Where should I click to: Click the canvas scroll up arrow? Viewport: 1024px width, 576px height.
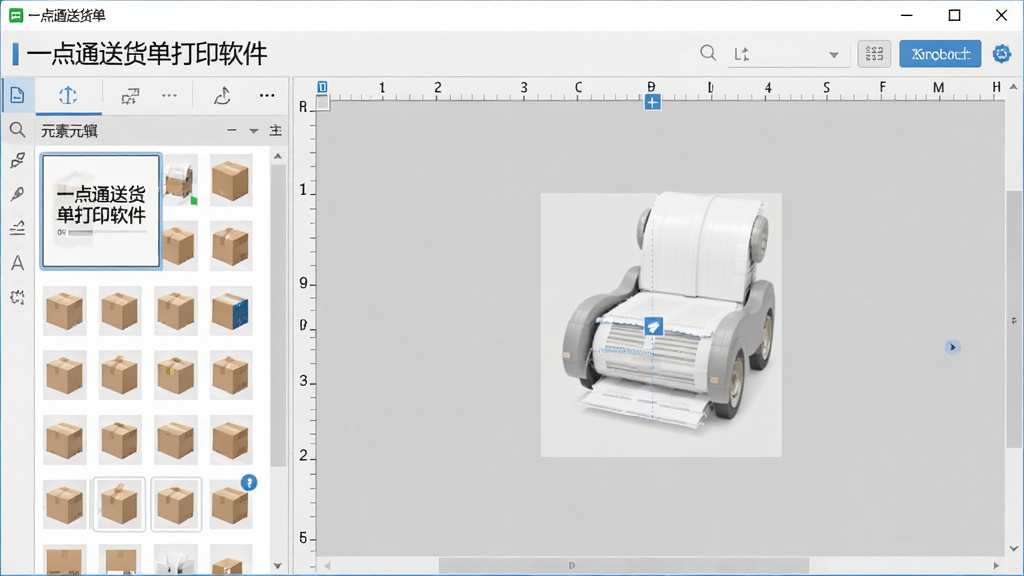coord(1013,86)
